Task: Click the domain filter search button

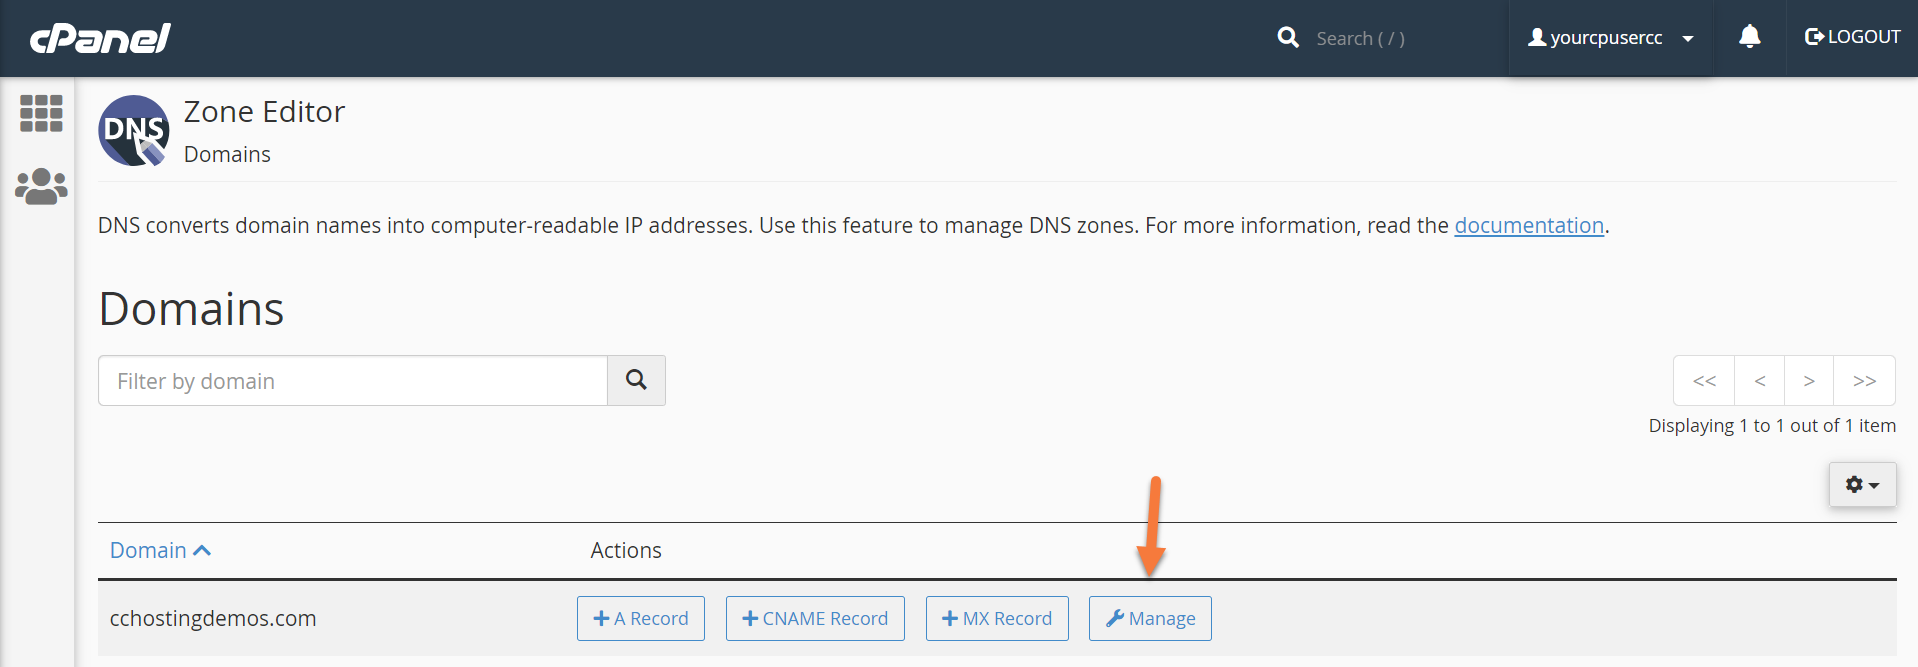Action: [636, 380]
